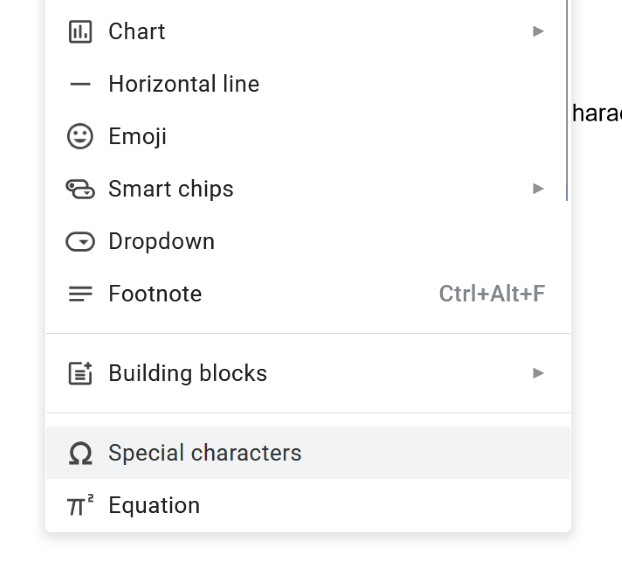Select the "Smart chips" menu text
622x563 pixels.
coord(171,189)
